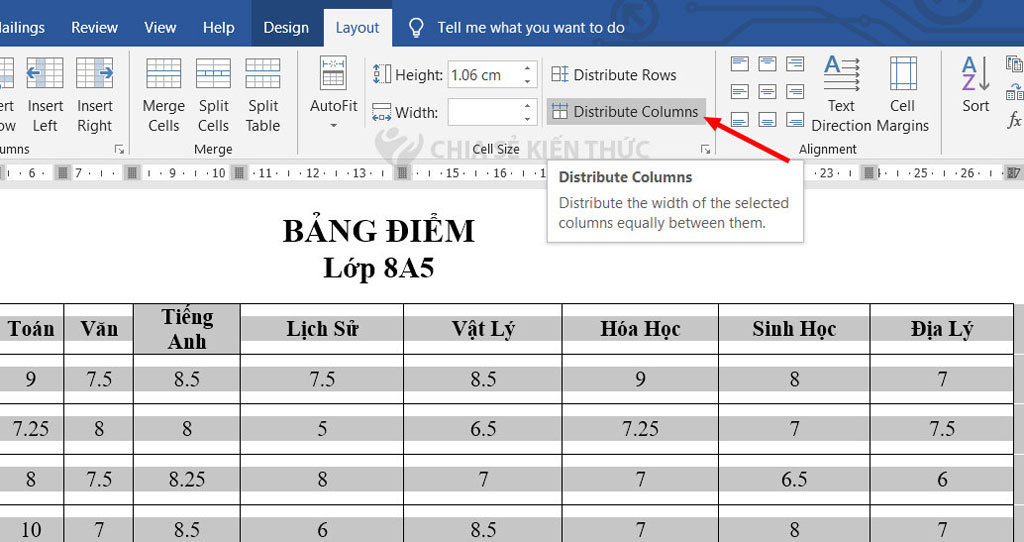The height and width of the screenshot is (542, 1024).
Task: Align cell text Top Right
Action: coord(795,64)
